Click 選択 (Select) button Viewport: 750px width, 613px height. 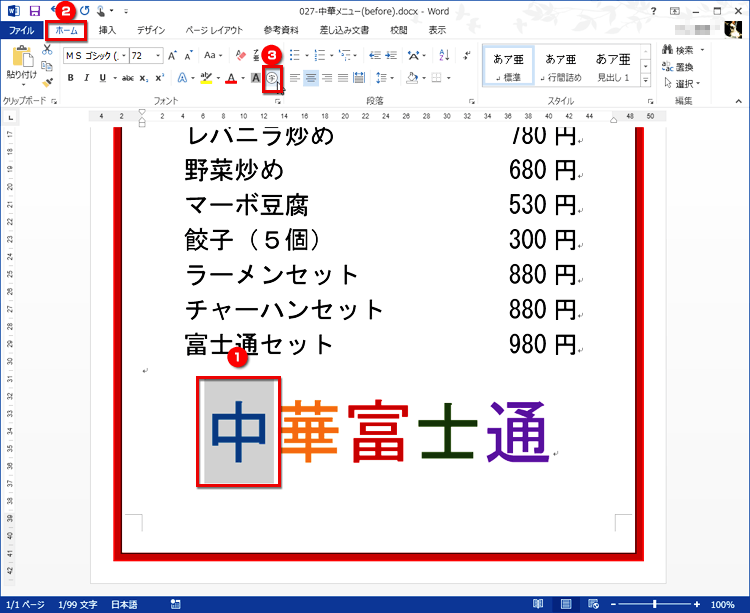(x=682, y=84)
